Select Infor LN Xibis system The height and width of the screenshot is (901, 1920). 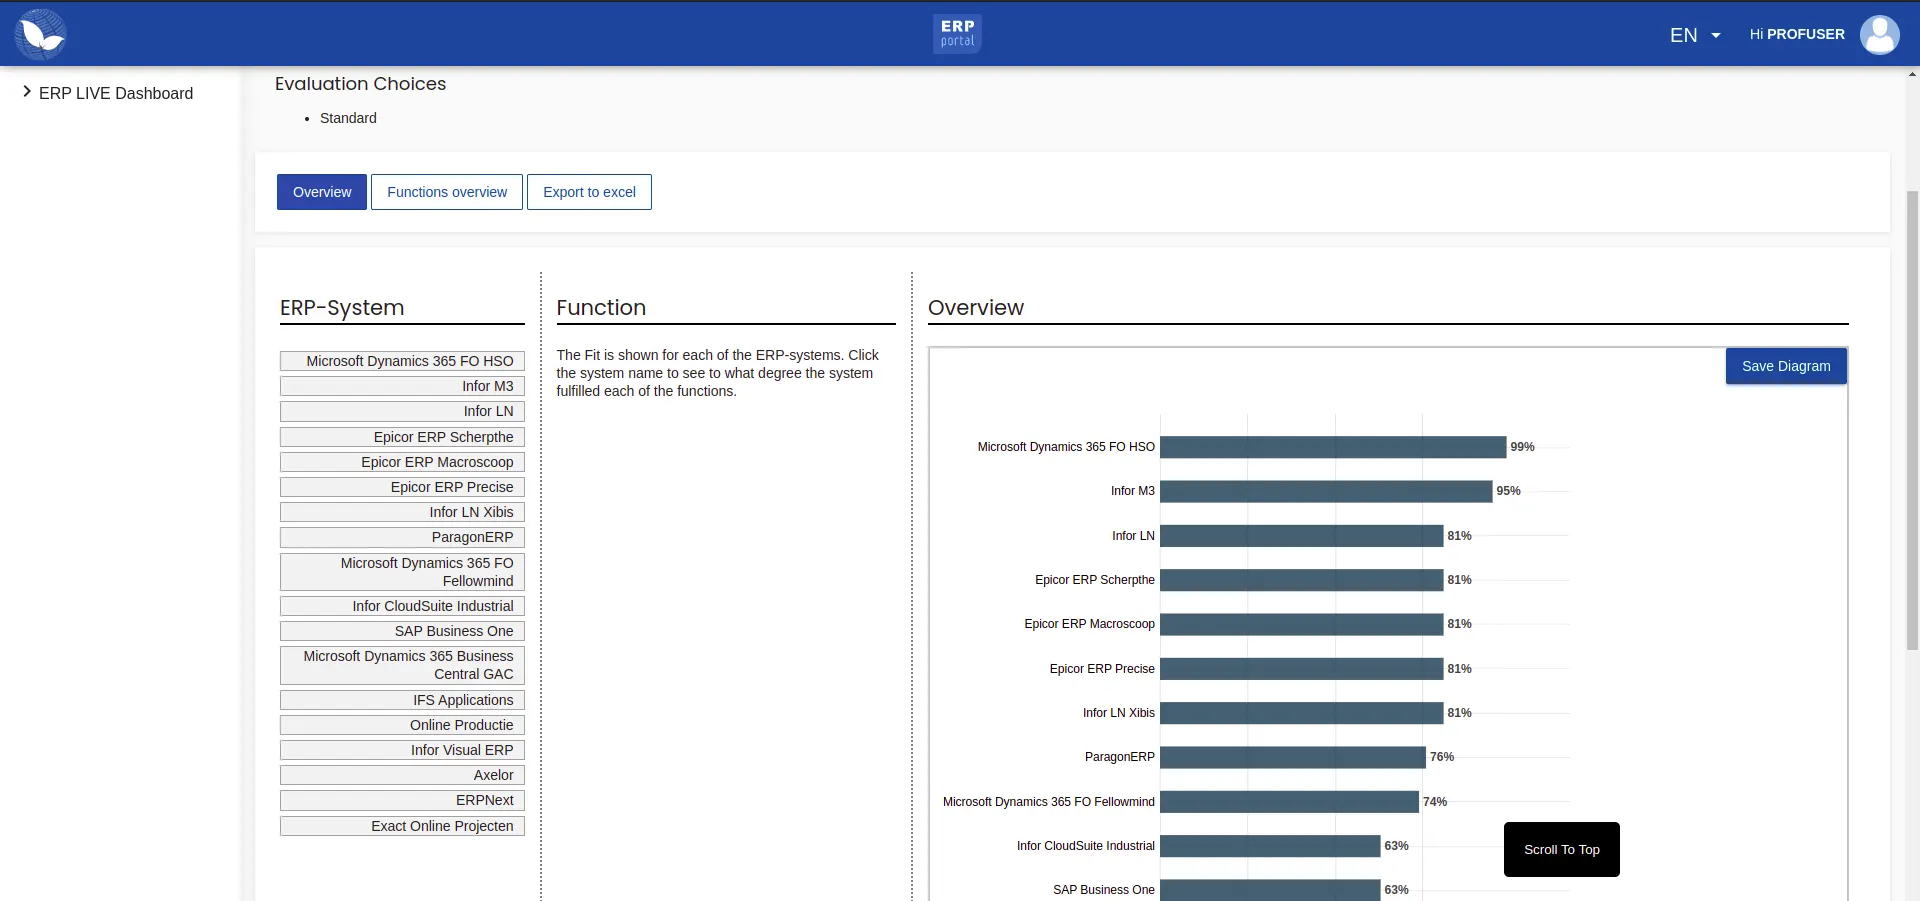[x=402, y=512]
